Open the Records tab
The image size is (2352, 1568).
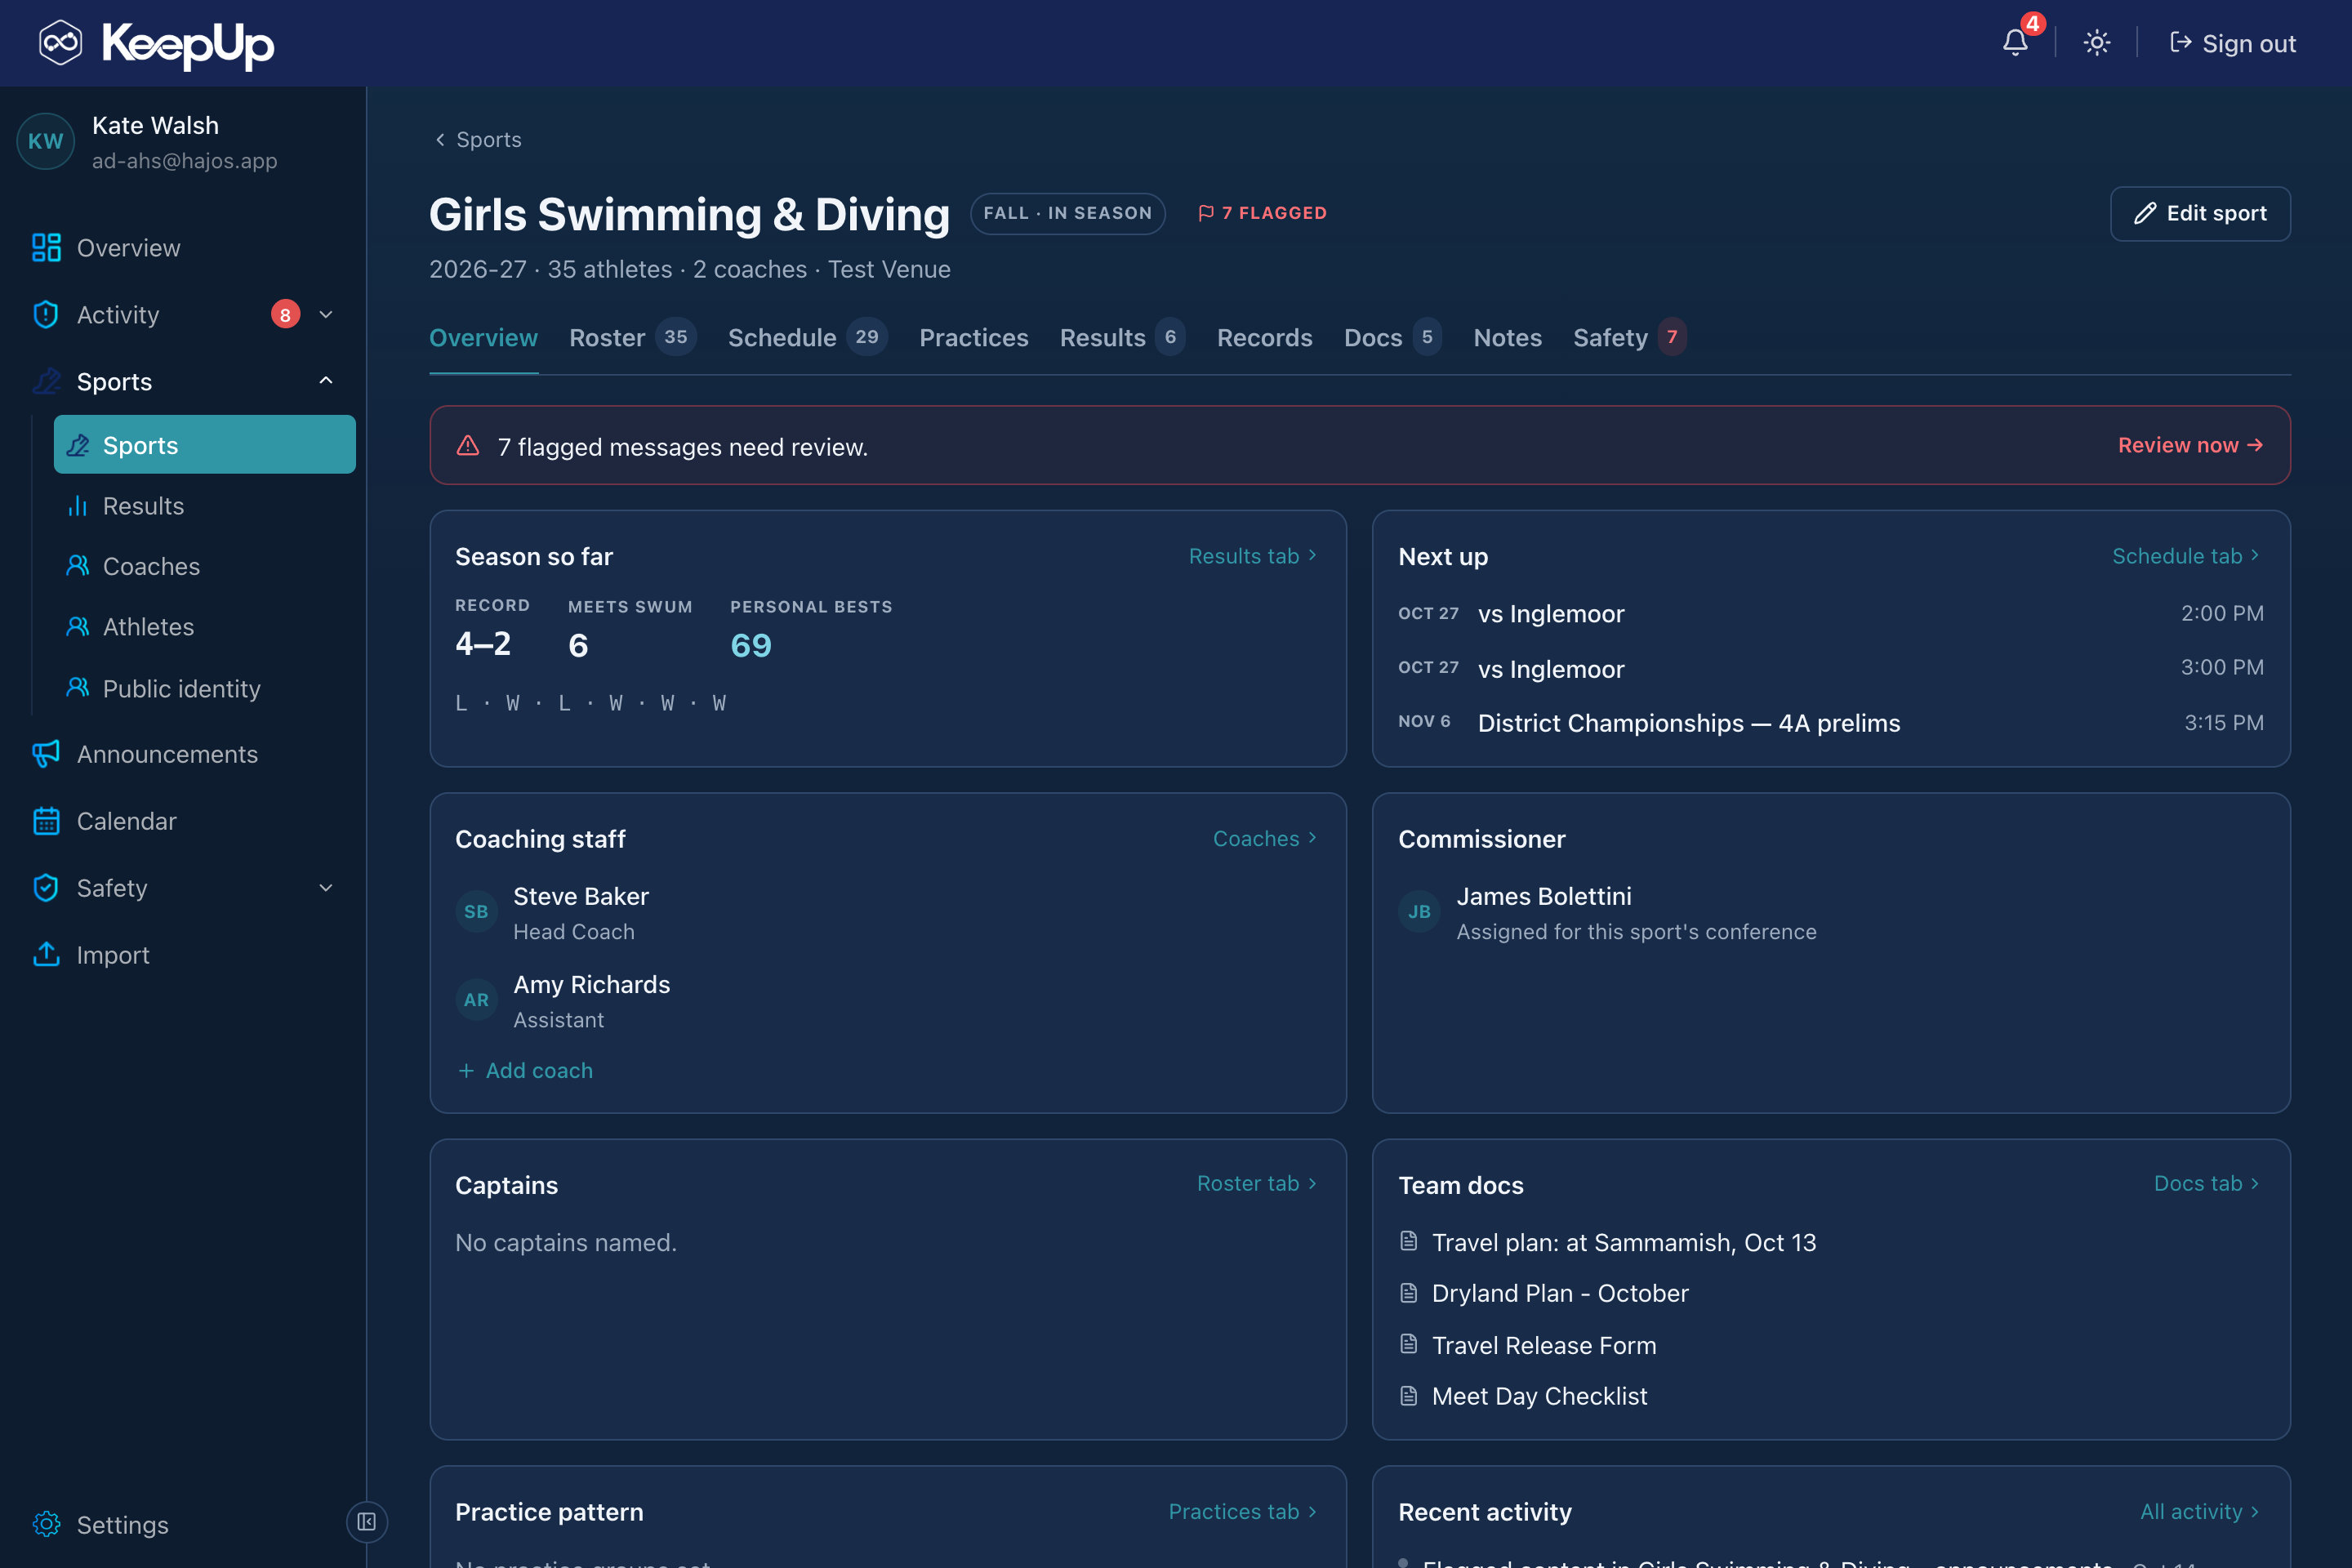coord(1264,337)
